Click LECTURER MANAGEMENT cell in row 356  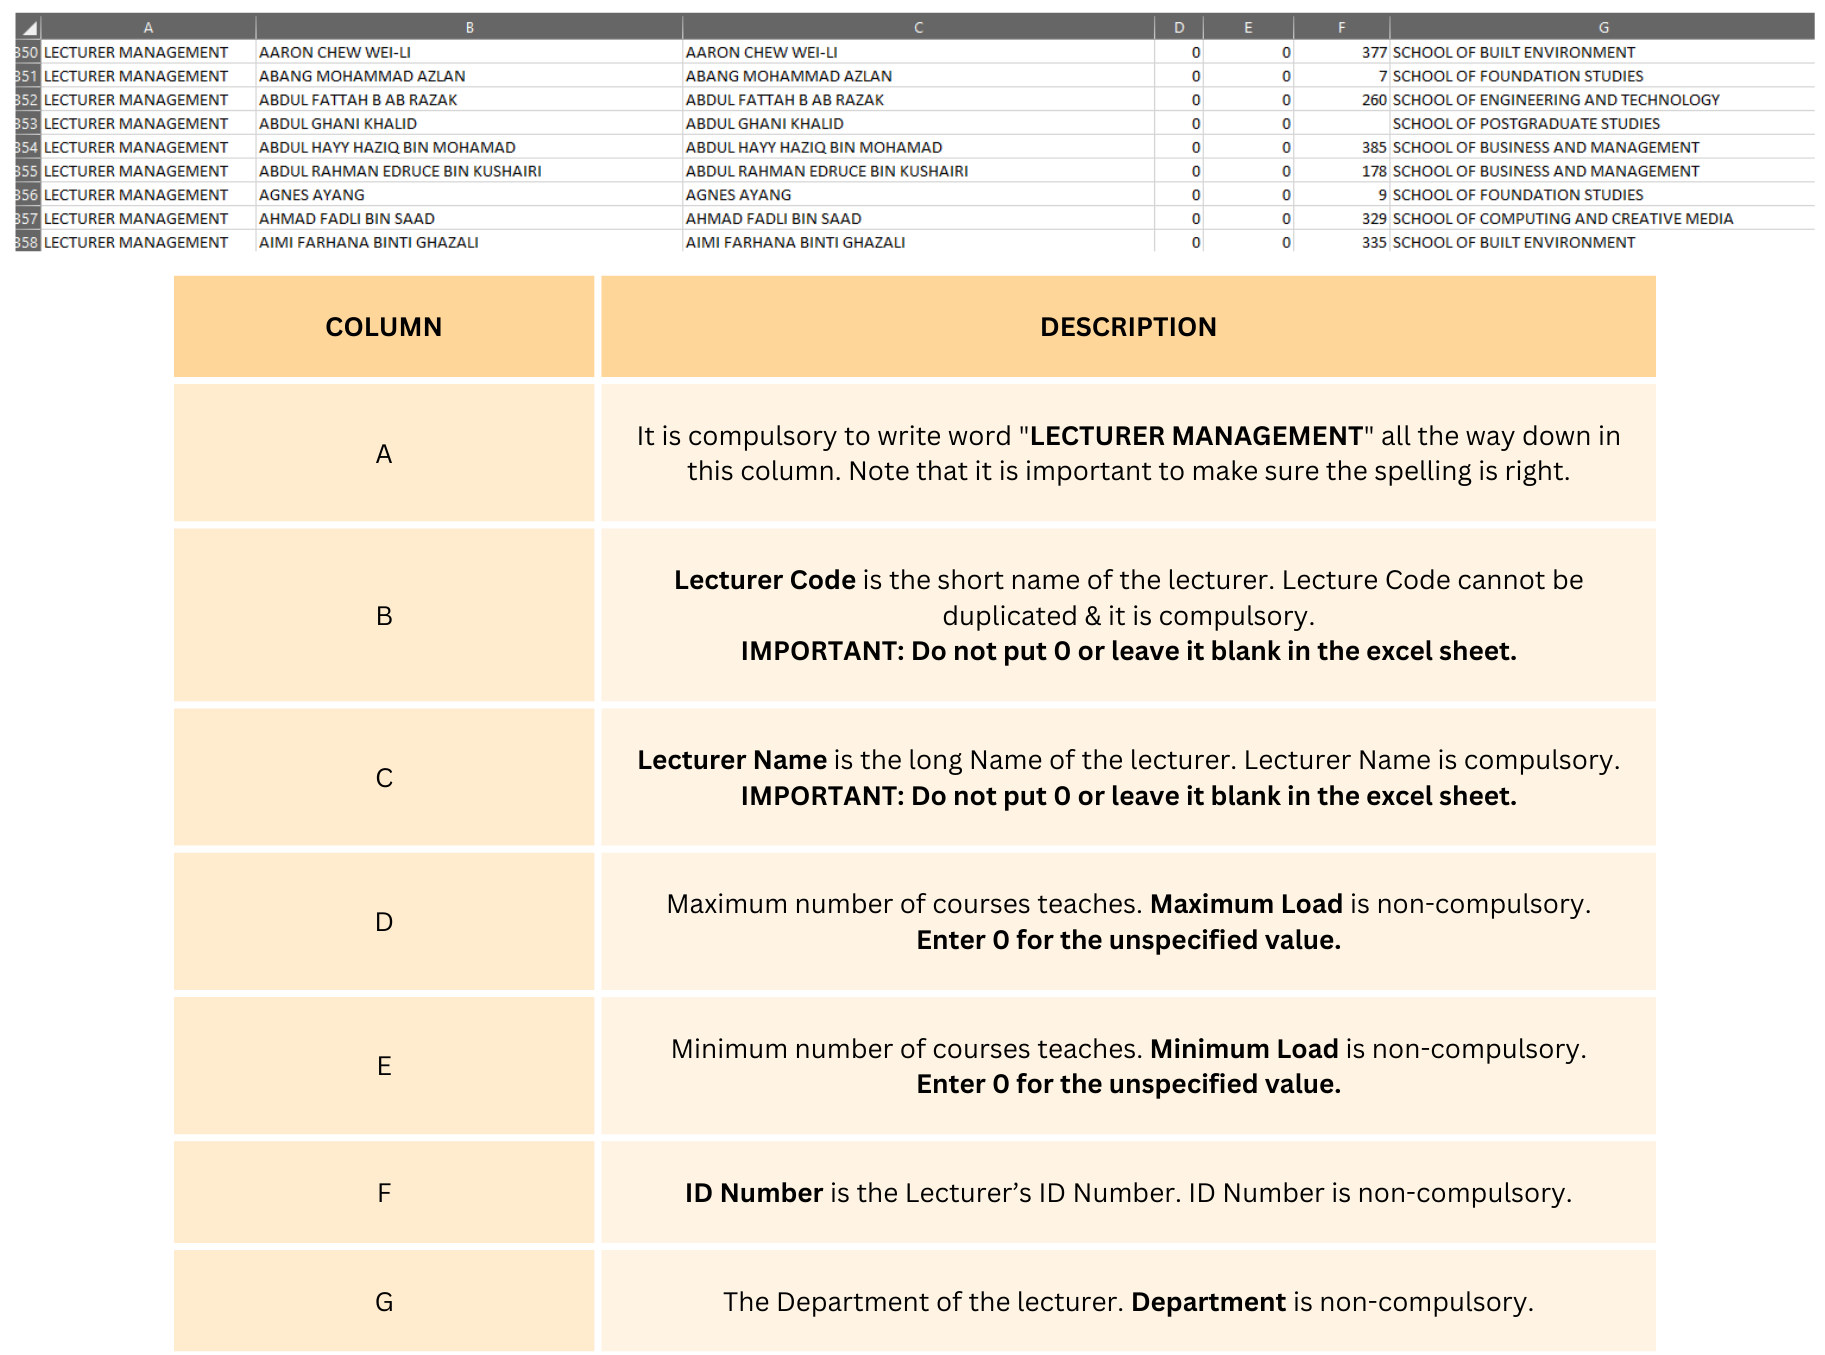click(x=136, y=195)
